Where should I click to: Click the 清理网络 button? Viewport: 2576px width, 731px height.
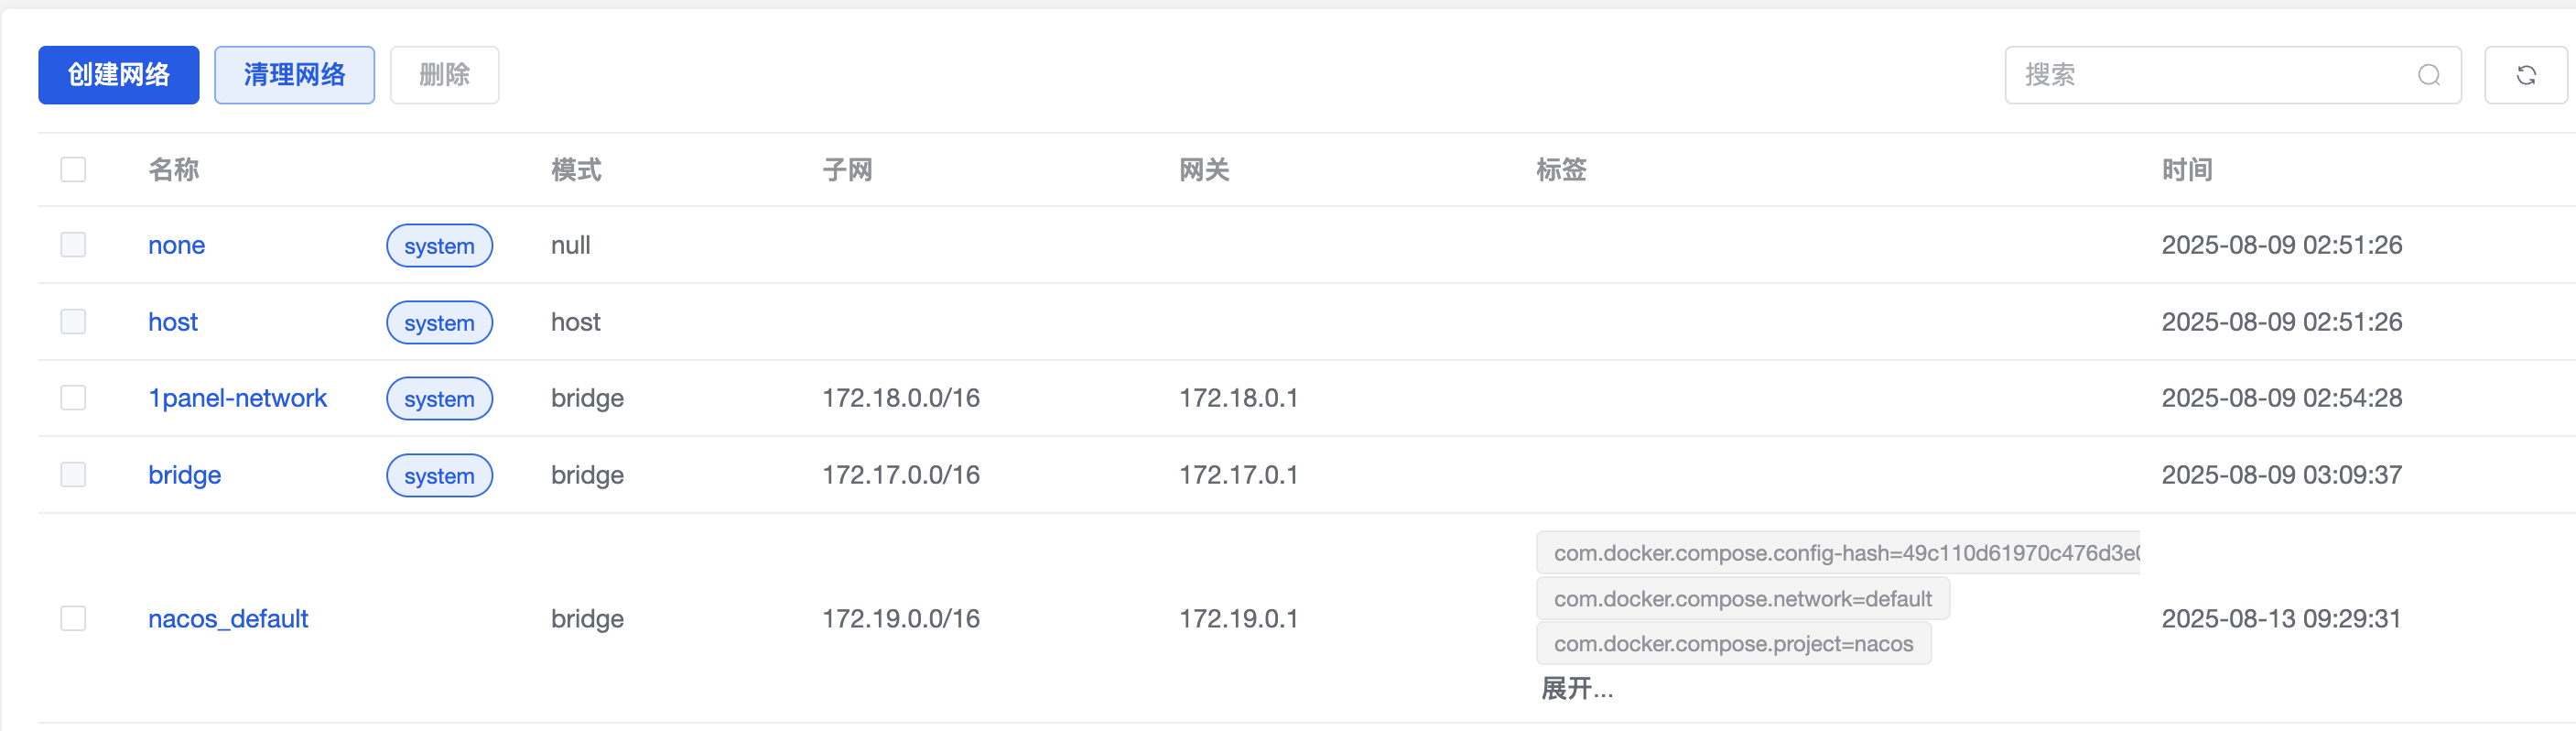294,75
